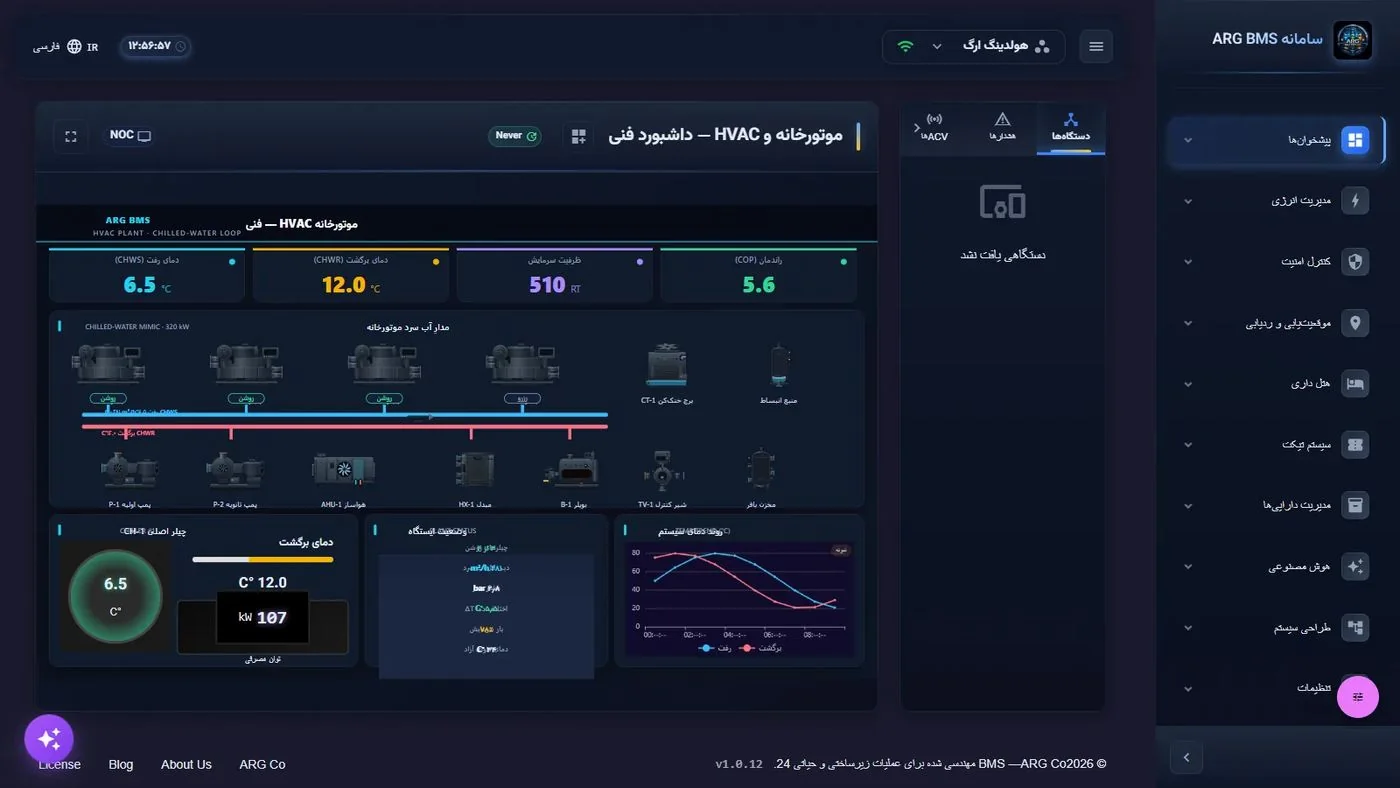Select the B-1 boiler icon
The width and height of the screenshot is (1400, 788).
pyautogui.click(x=572, y=470)
